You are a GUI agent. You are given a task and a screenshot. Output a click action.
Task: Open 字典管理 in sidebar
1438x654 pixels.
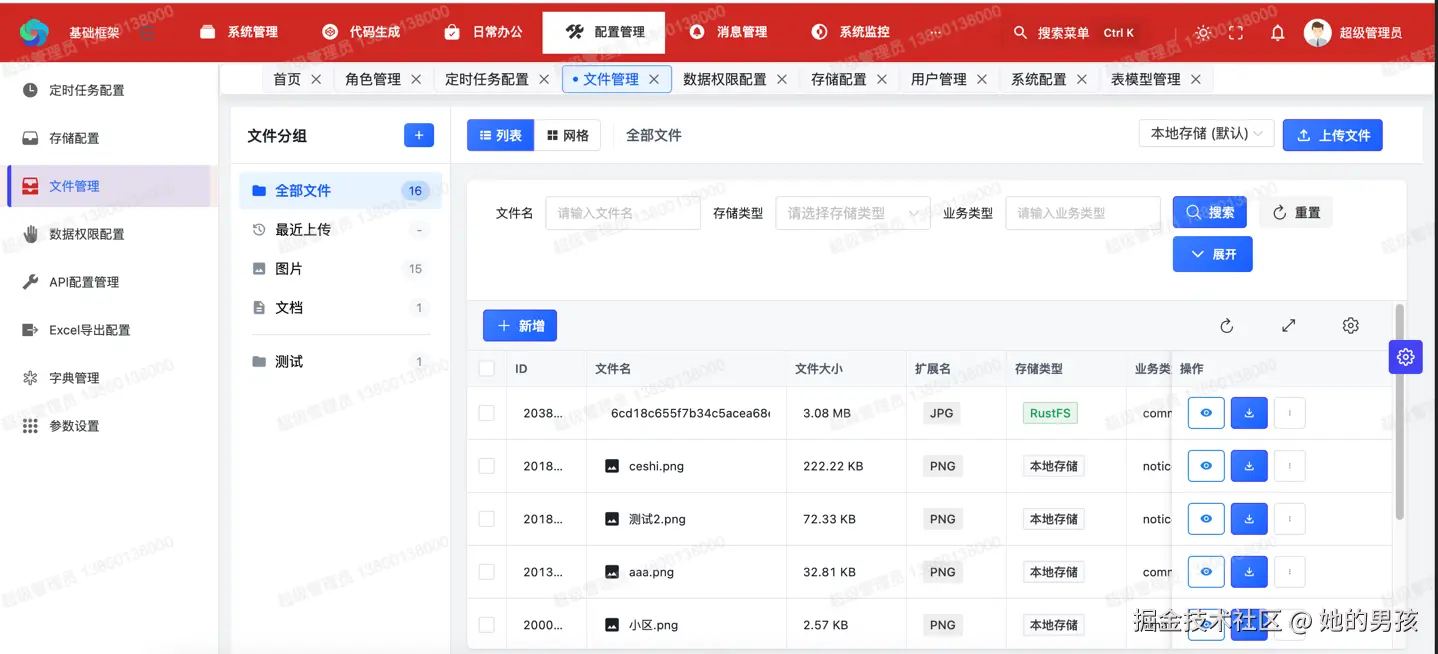click(108, 378)
